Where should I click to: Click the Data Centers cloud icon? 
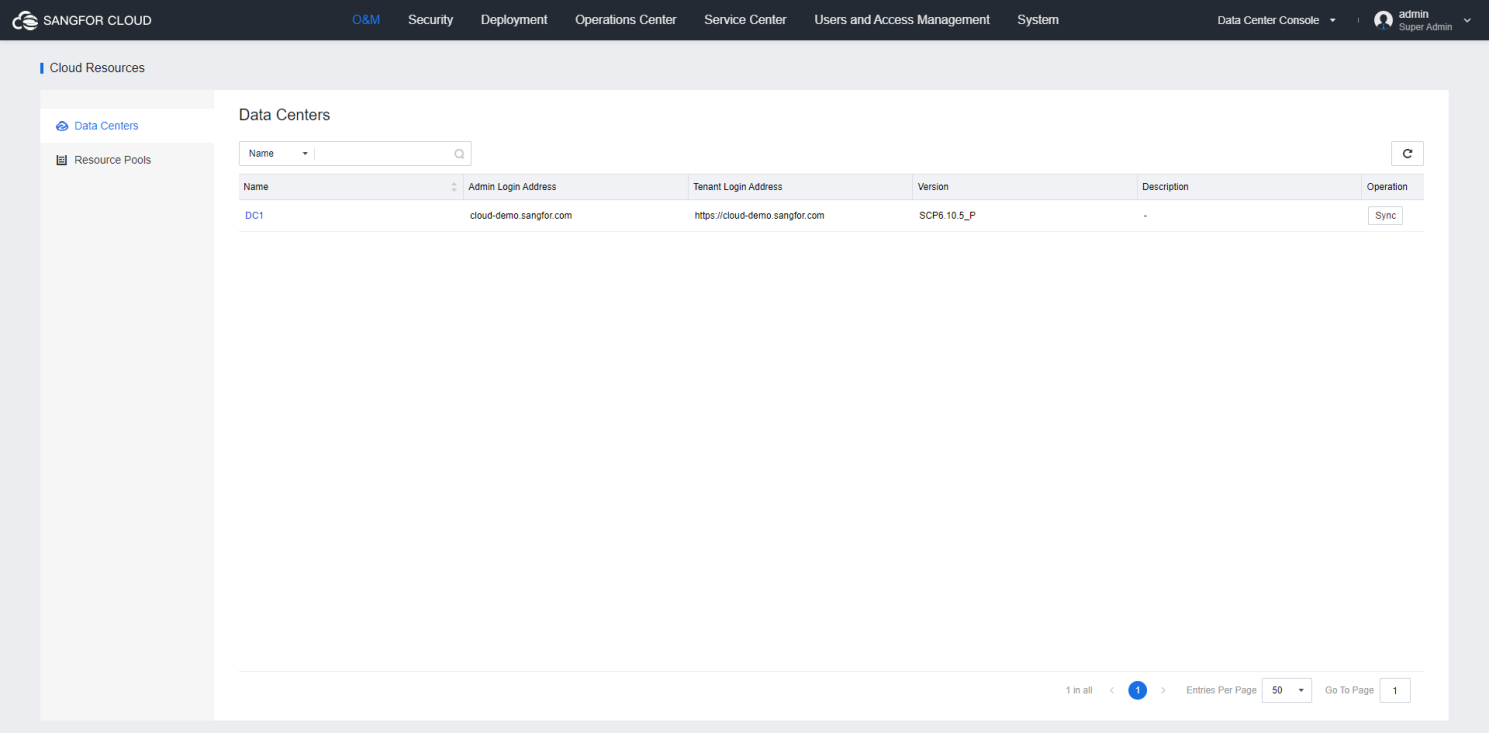[62, 126]
